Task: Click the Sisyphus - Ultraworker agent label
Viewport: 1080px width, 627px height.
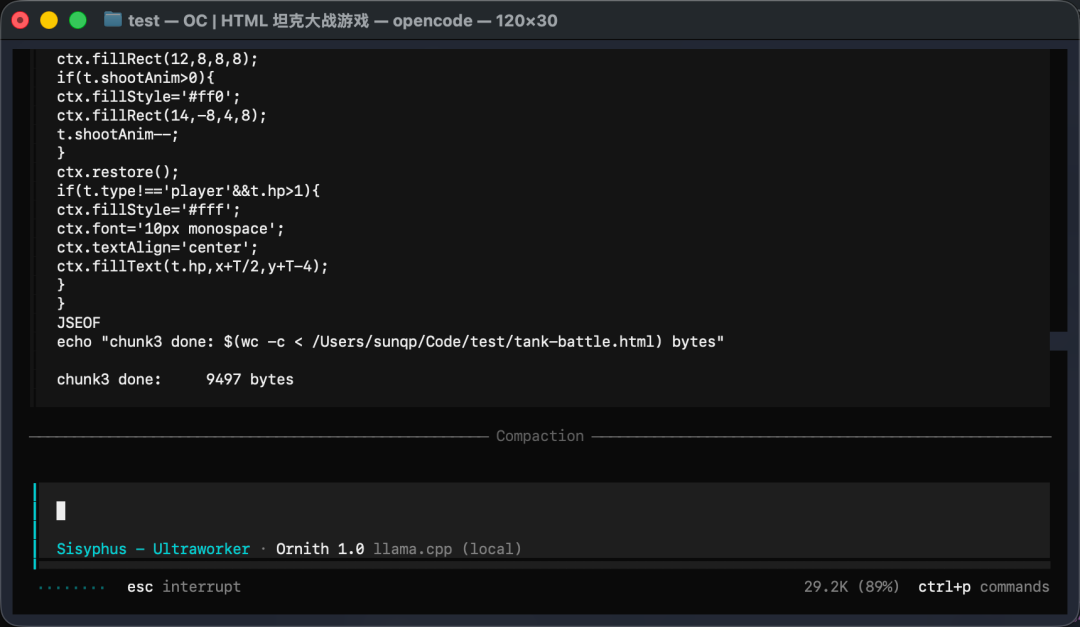Action: pos(153,549)
